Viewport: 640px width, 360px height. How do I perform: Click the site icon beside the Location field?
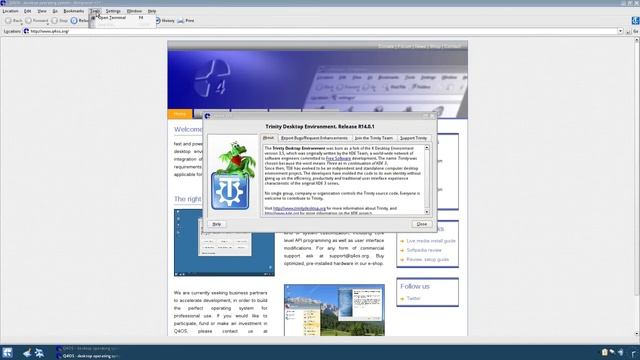pos(26,31)
